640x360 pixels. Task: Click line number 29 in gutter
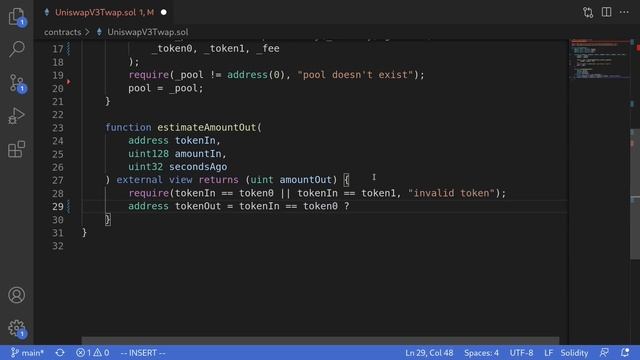click(x=58, y=207)
